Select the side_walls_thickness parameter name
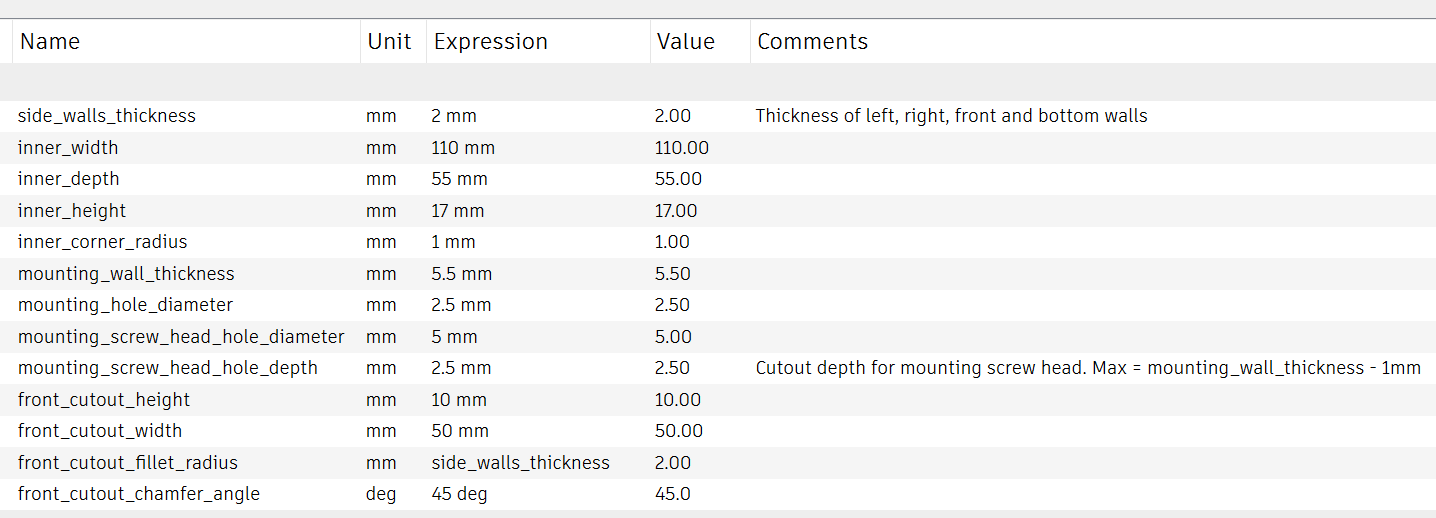This screenshot has height=518, width=1436. click(x=107, y=116)
